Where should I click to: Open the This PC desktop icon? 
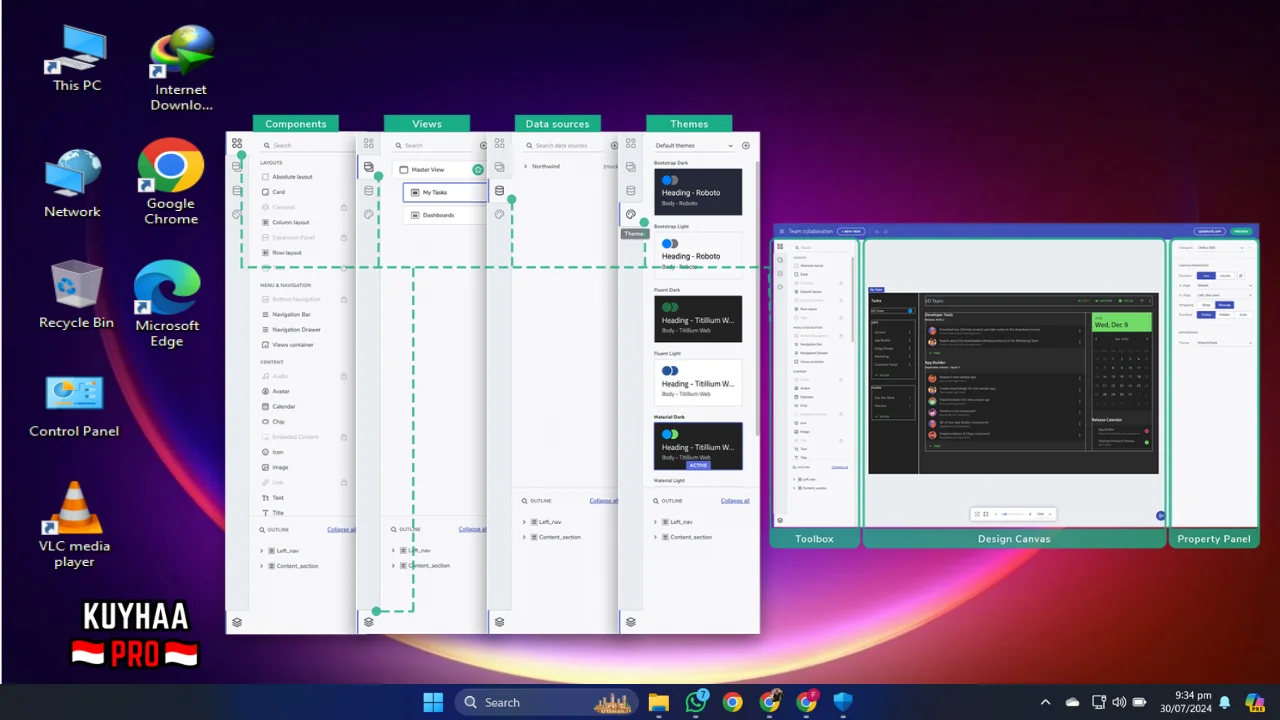[x=77, y=60]
